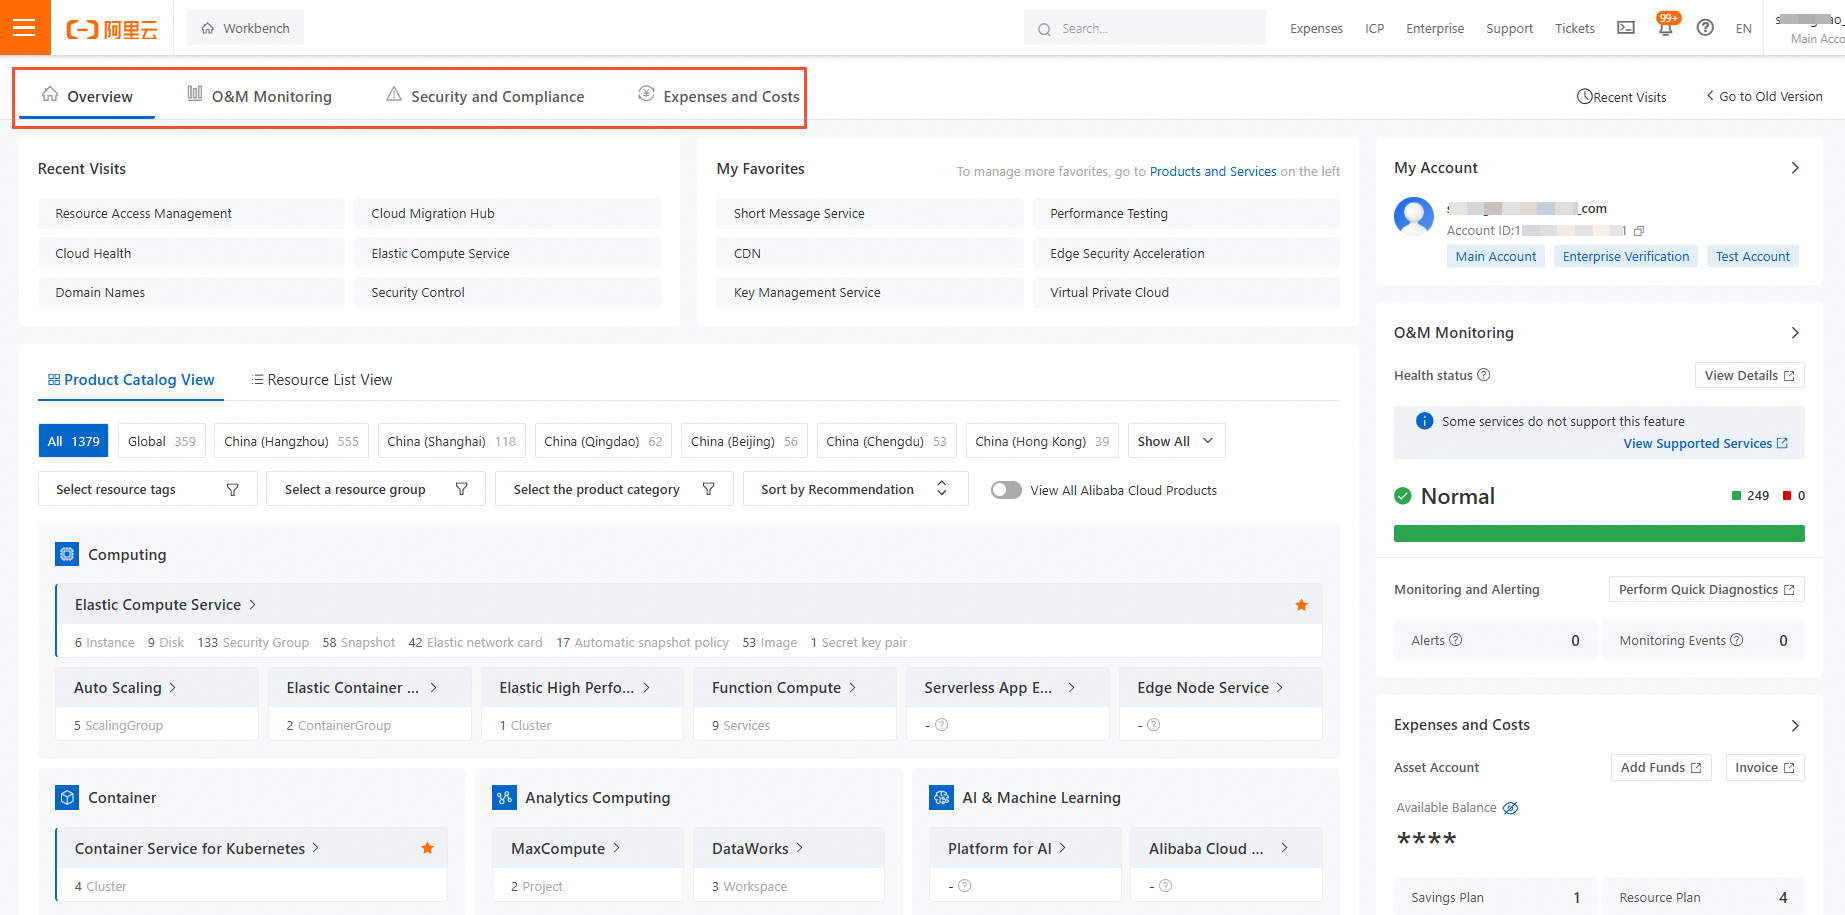The image size is (1845, 915).
Task: Click the Enterprise Verification tag
Action: pos(1626,256)
